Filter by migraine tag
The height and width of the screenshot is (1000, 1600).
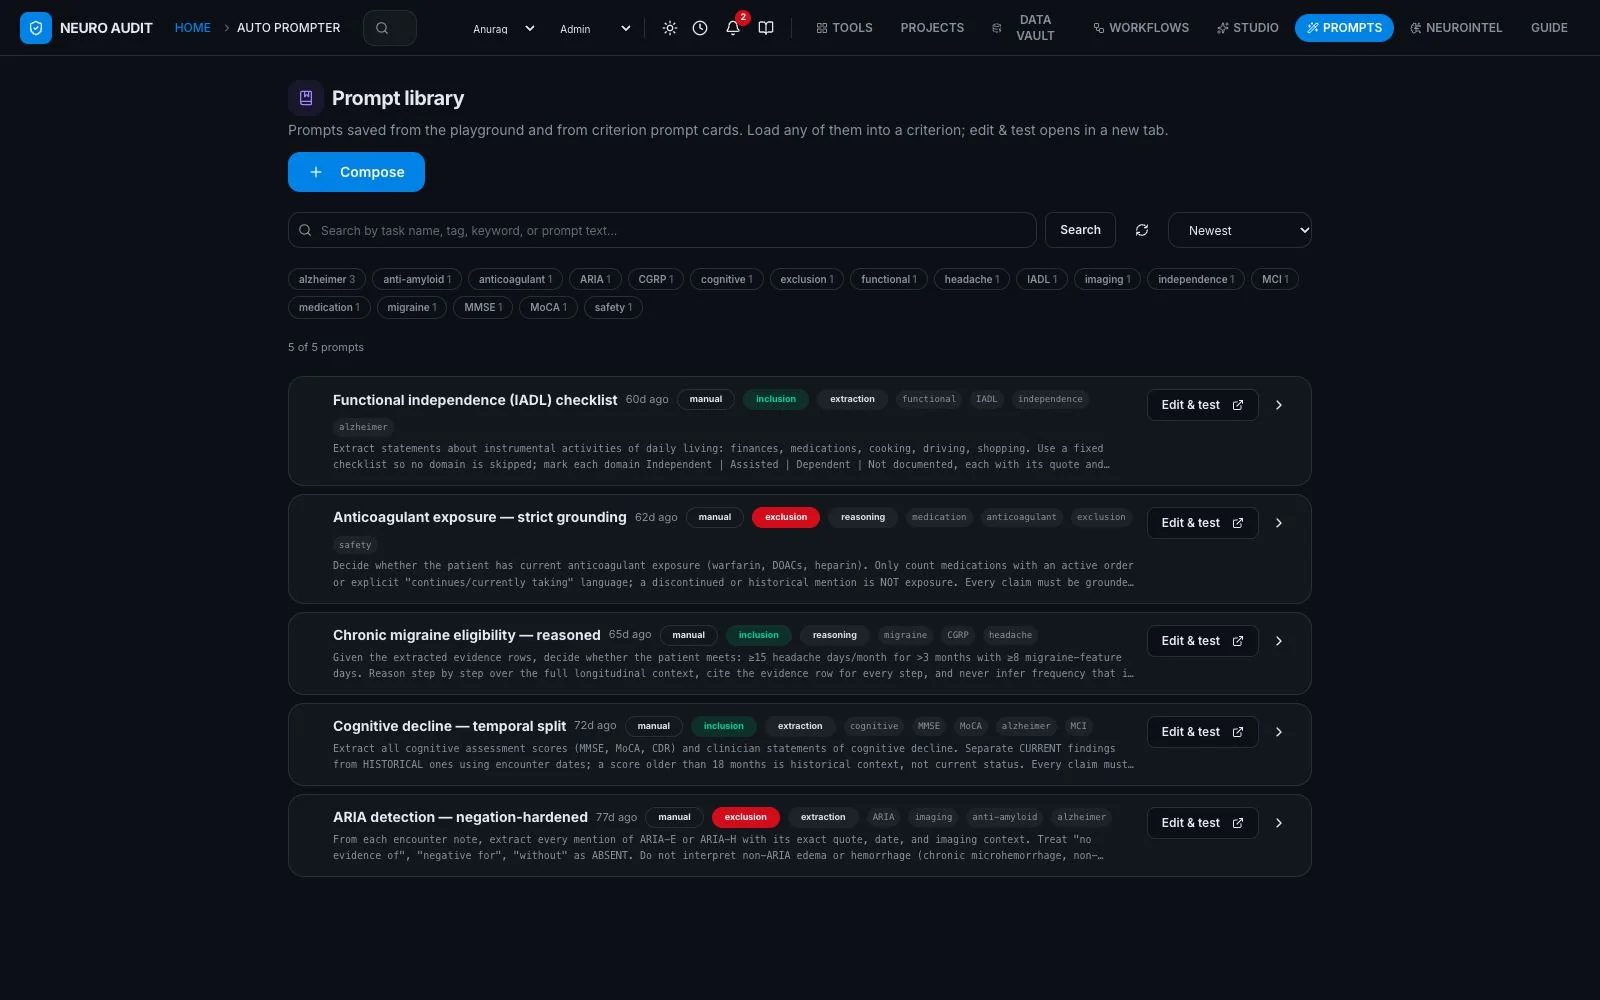pyautogui.click(x=412, y=307)
